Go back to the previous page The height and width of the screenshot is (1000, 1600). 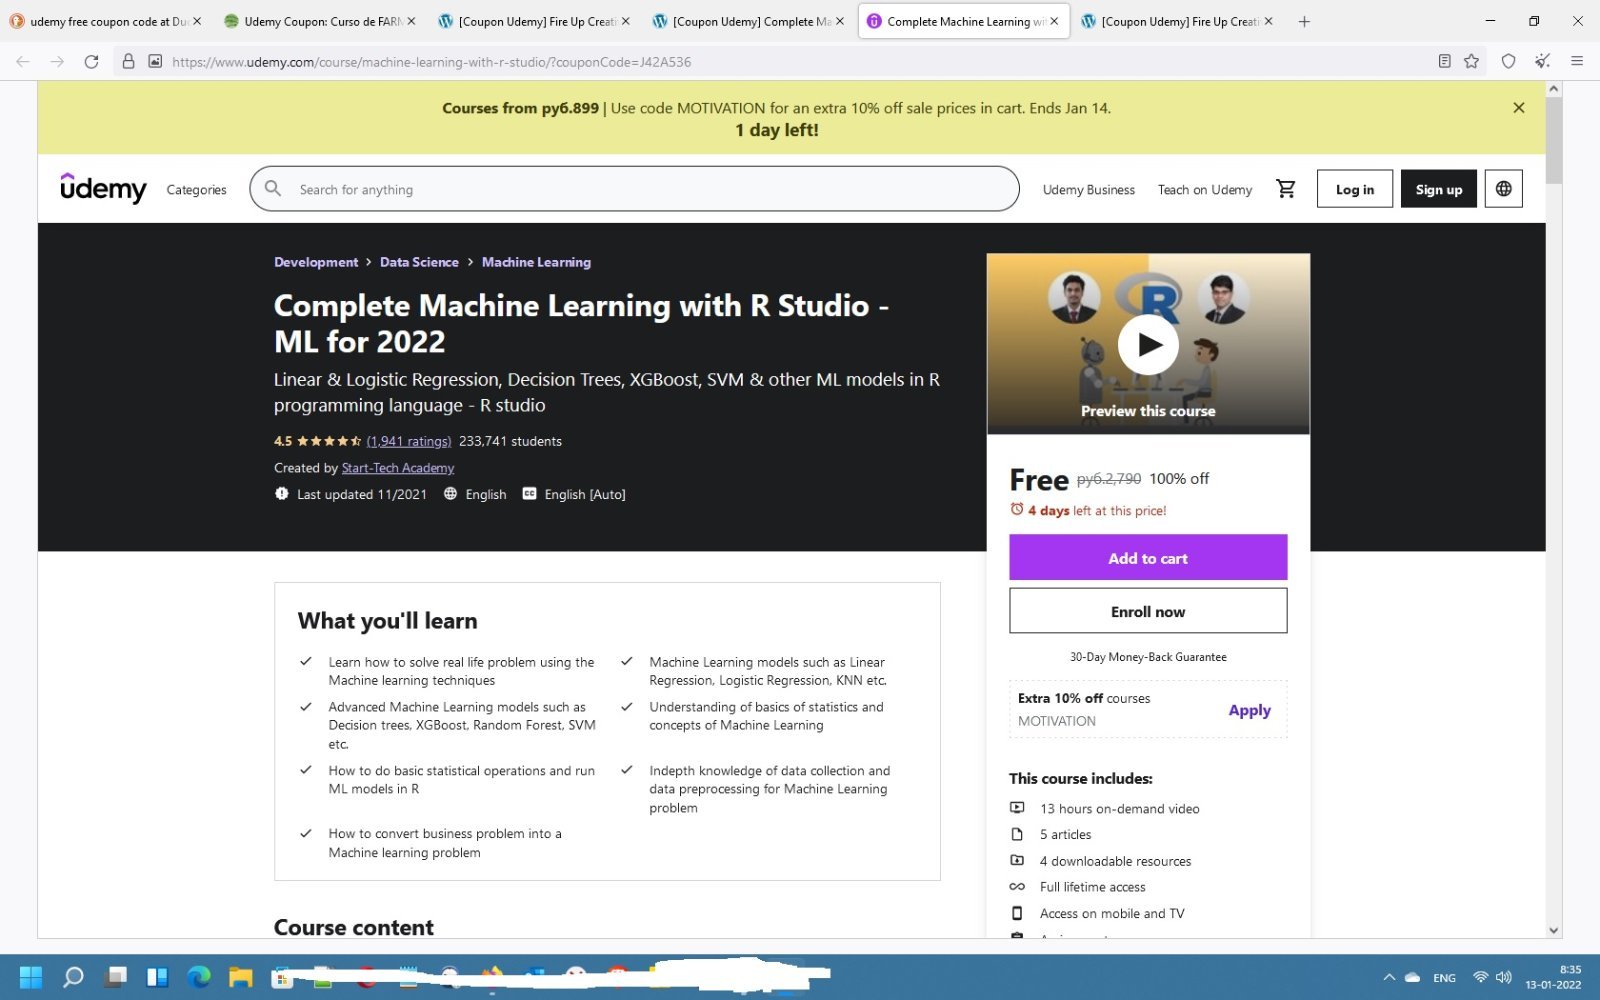click(23, 62)
